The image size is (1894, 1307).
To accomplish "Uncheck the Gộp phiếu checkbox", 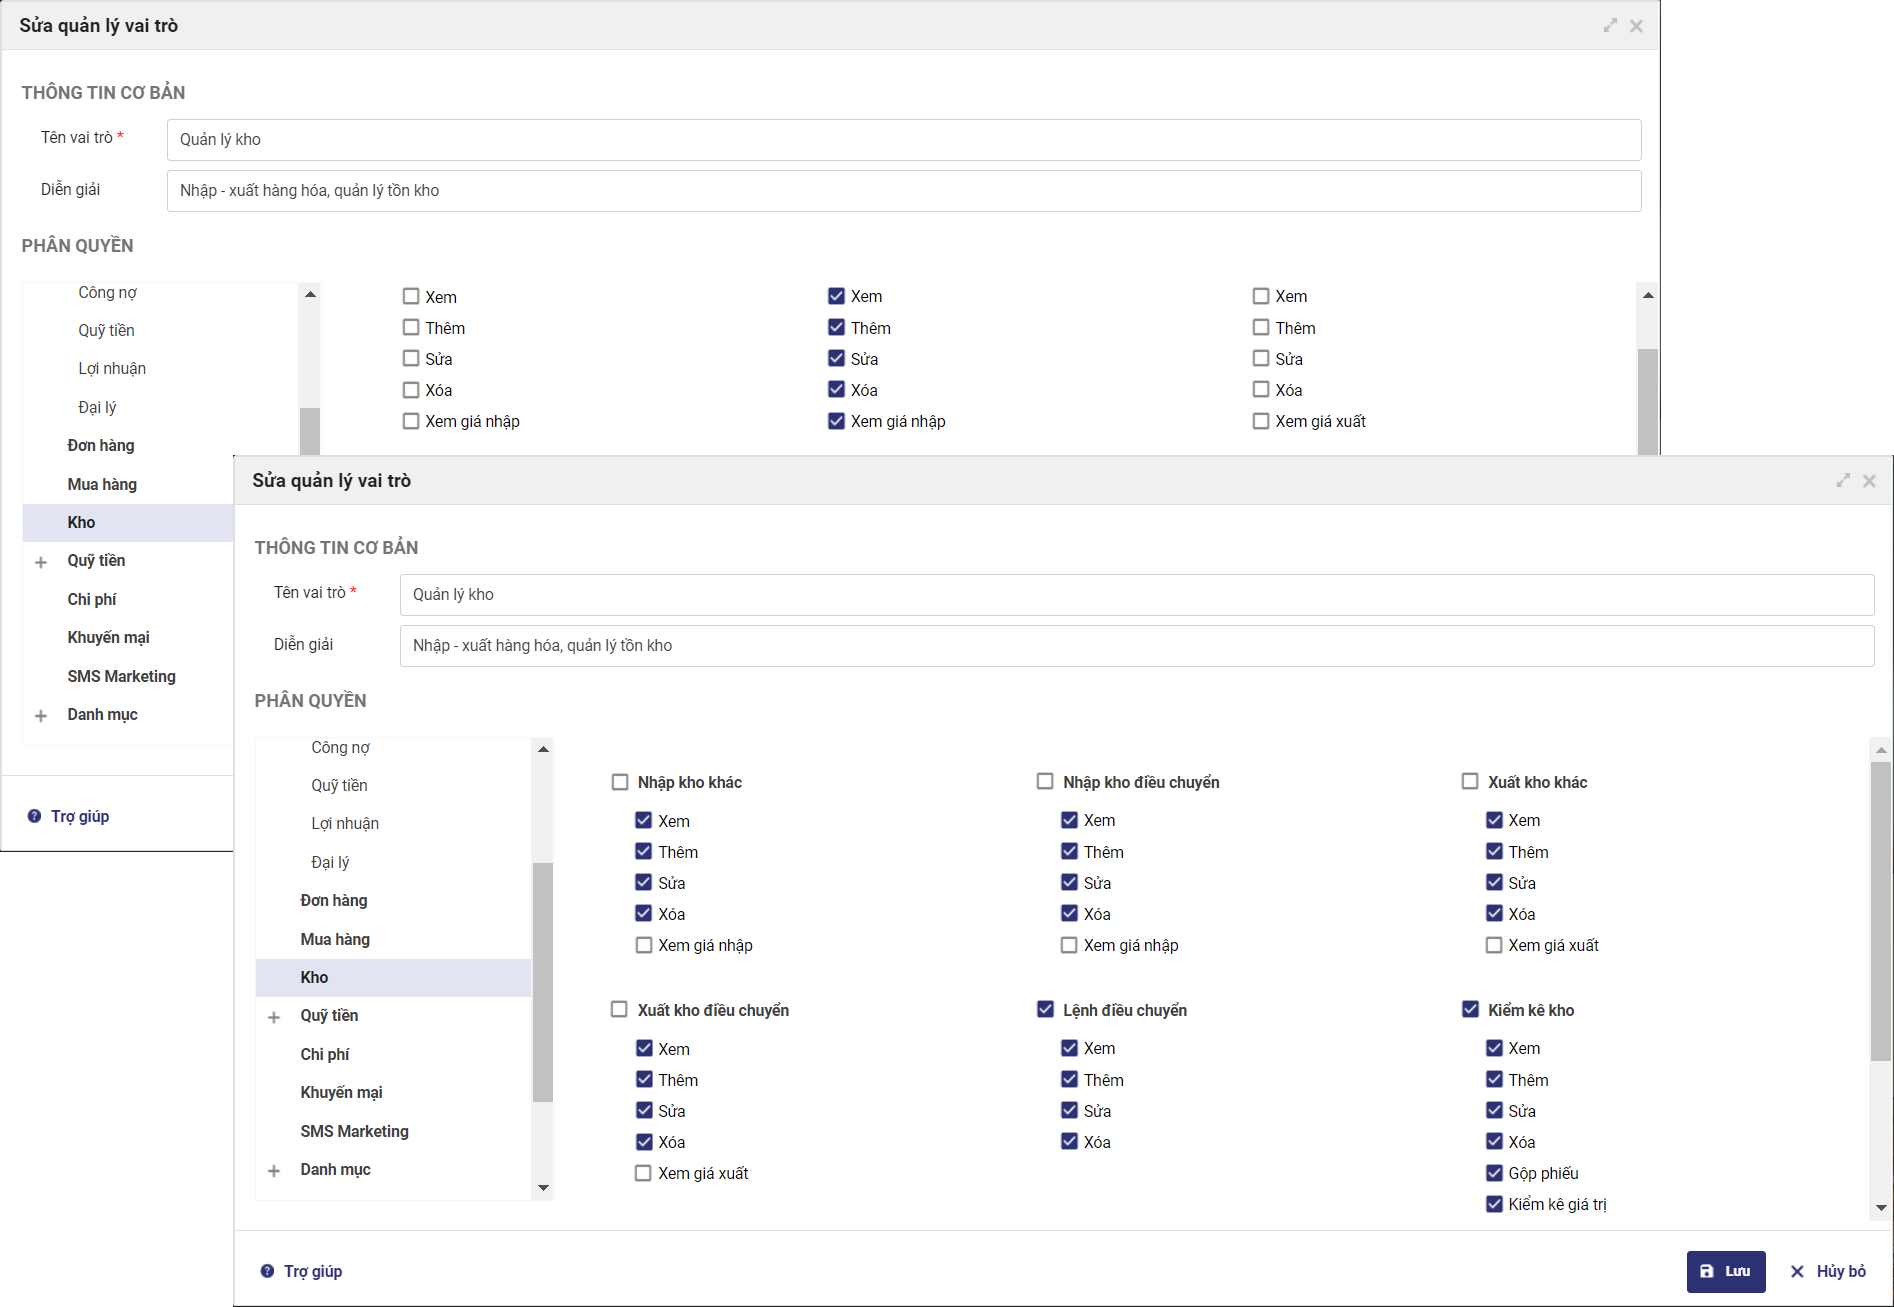I will tap(1494, 1173).
